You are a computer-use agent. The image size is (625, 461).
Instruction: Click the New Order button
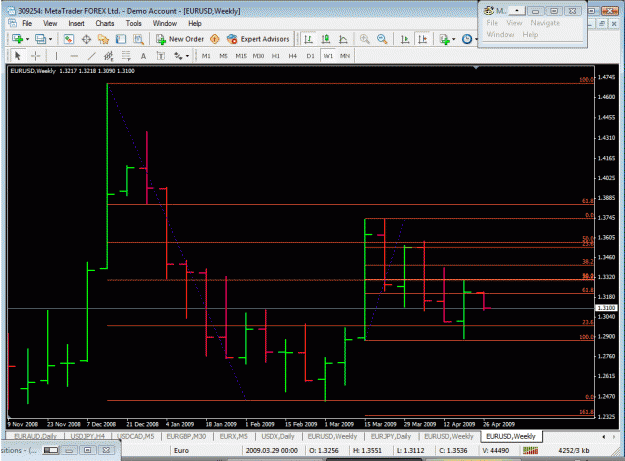[181, 39]
